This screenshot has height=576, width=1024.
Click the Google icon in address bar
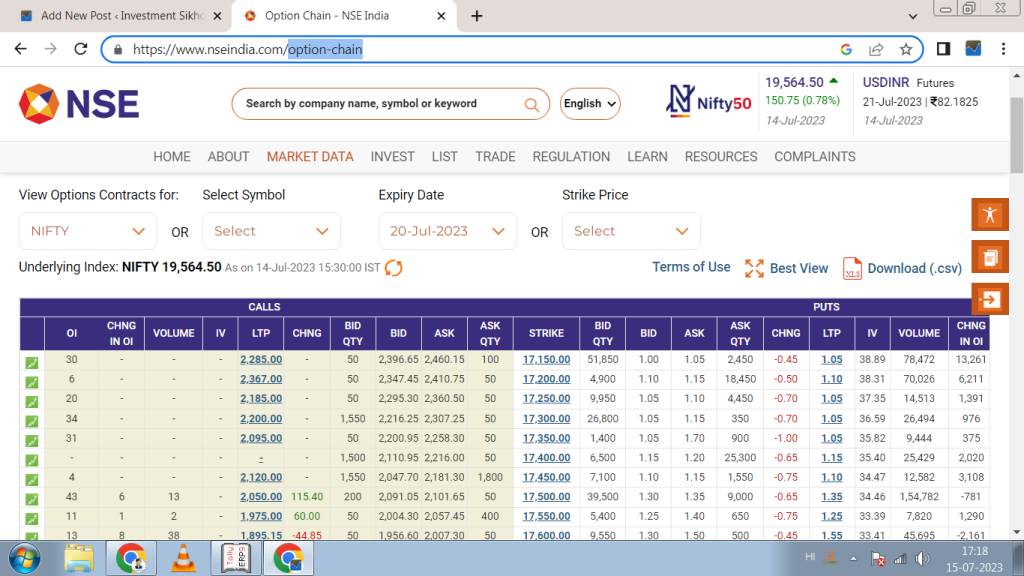[x=846, y=49]
